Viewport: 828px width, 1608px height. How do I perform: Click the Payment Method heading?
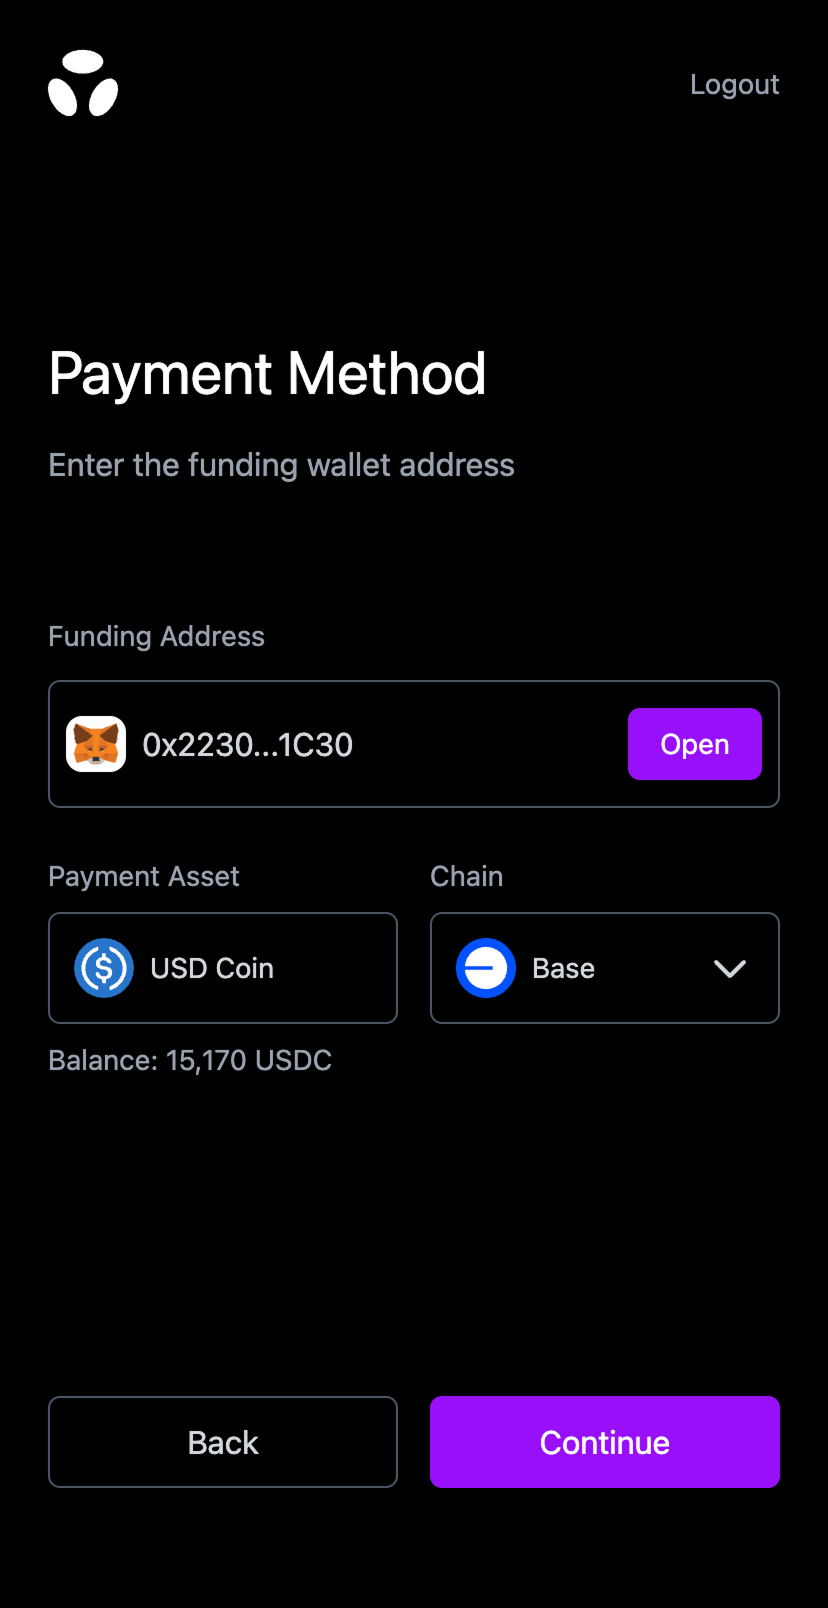[267, 374]
